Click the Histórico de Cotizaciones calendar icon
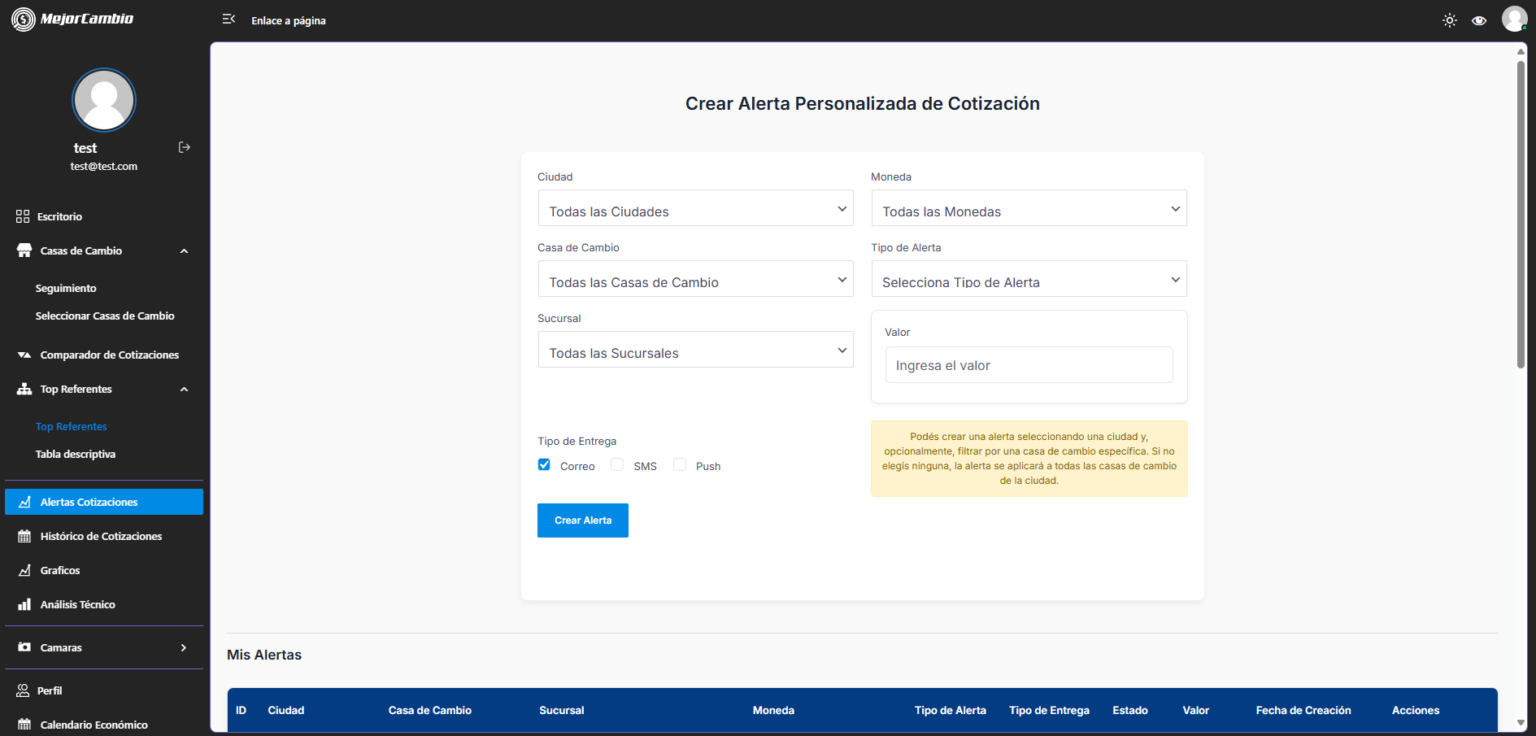The width and height of the screenshot is (1536, 736). click(x=24, y=536)
